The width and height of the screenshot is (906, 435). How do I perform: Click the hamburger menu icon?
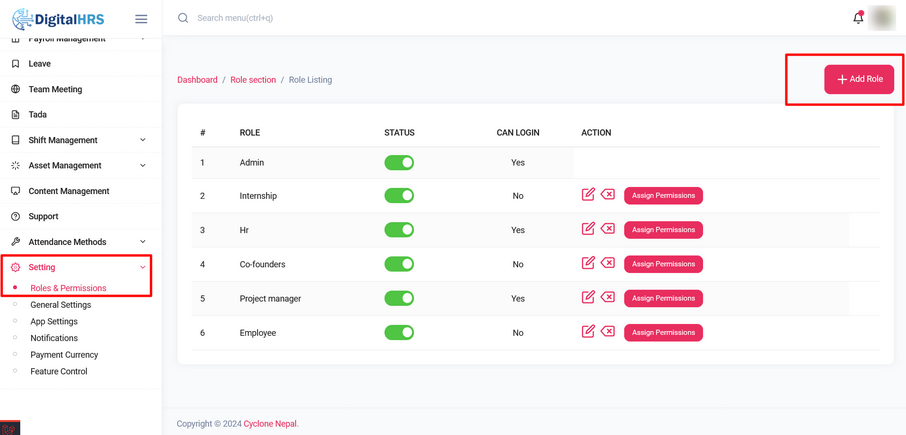pos(141,19)
